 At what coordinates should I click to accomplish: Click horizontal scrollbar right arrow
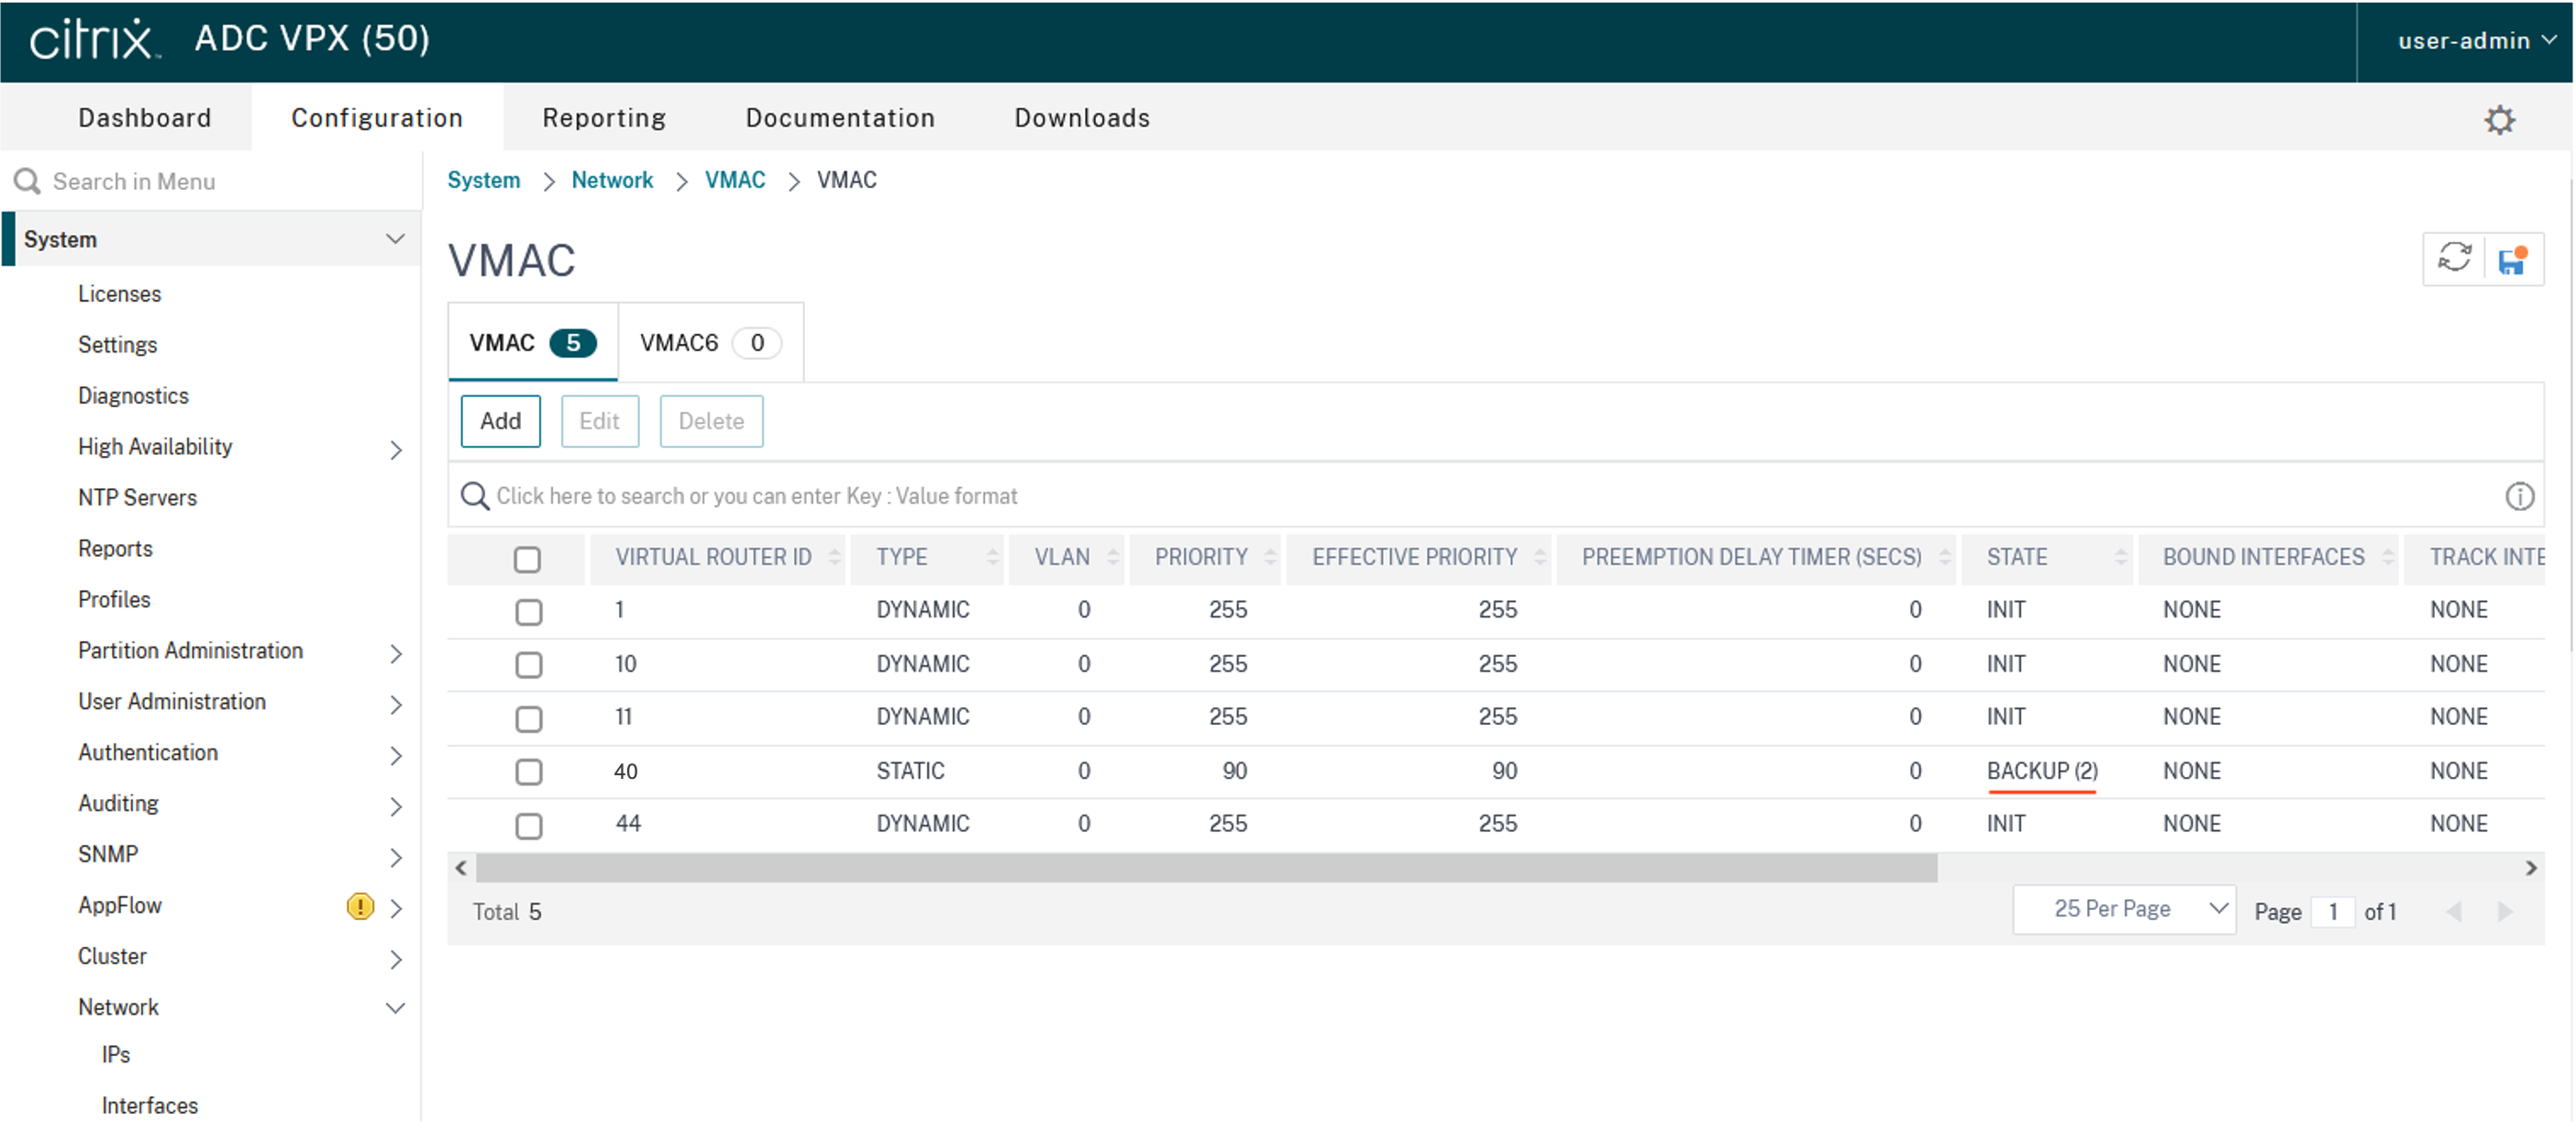click(2531, 868)
